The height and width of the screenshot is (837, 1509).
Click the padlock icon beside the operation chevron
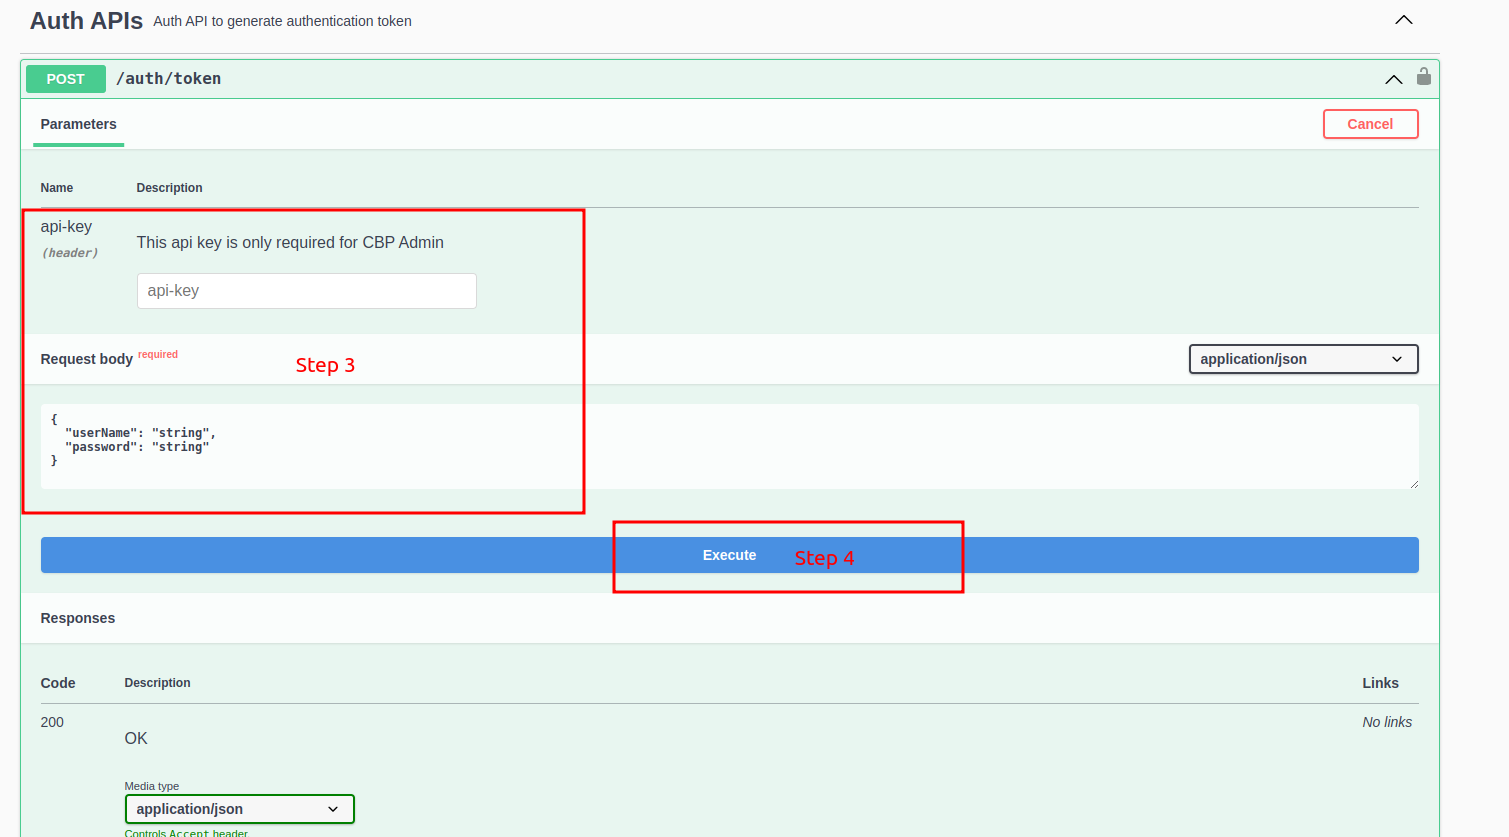click(1423, 77)
